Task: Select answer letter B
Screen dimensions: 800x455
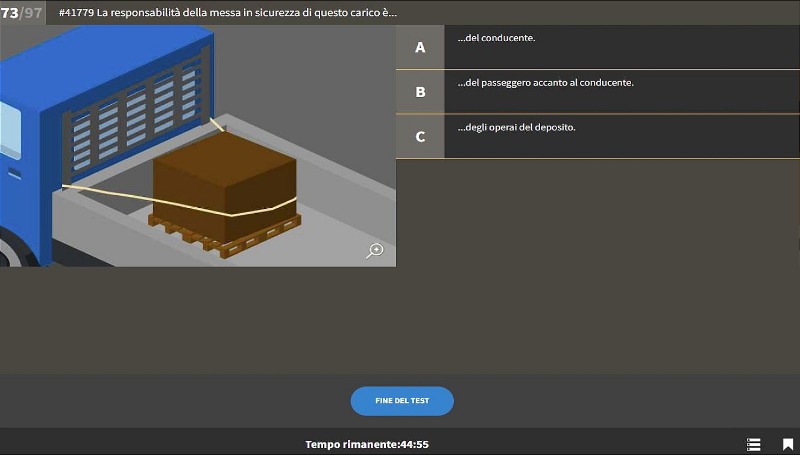Action: point(420,92)
